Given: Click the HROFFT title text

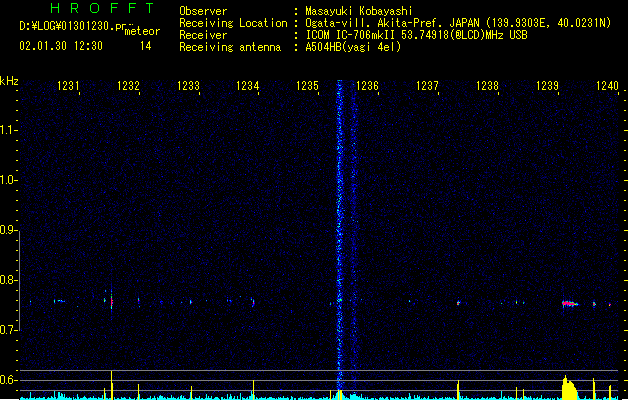Looking at the screenshot, I should tap(102, 8).
